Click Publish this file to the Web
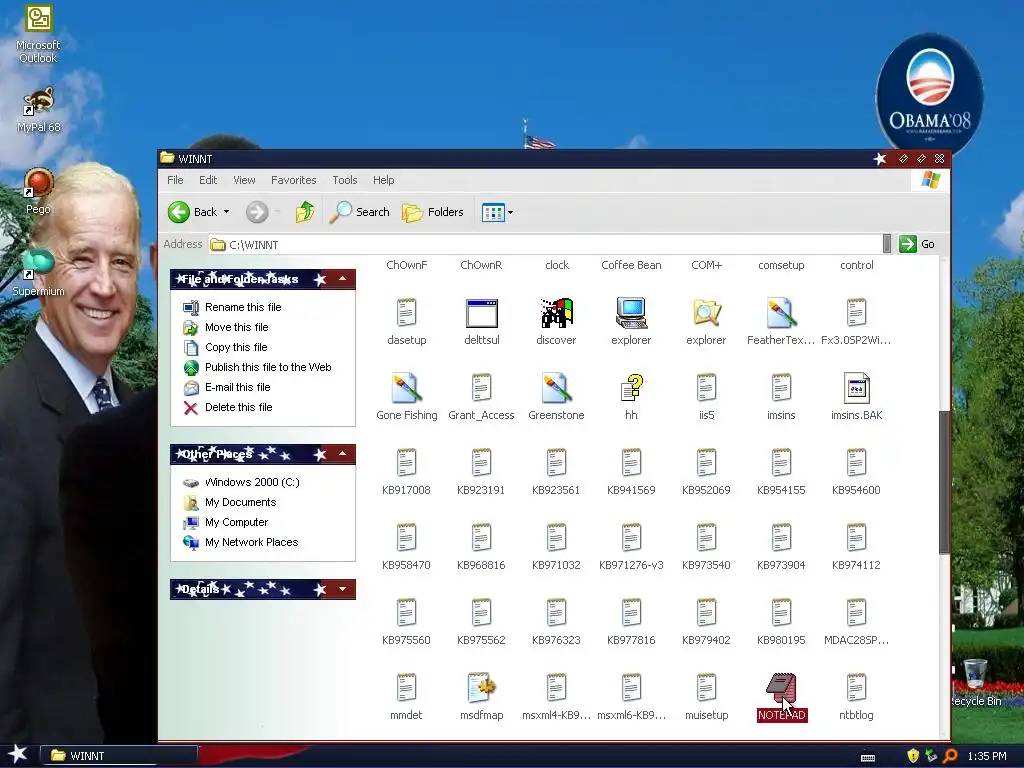The height and width of the screenshot is (768, 1024). point(257,367)
